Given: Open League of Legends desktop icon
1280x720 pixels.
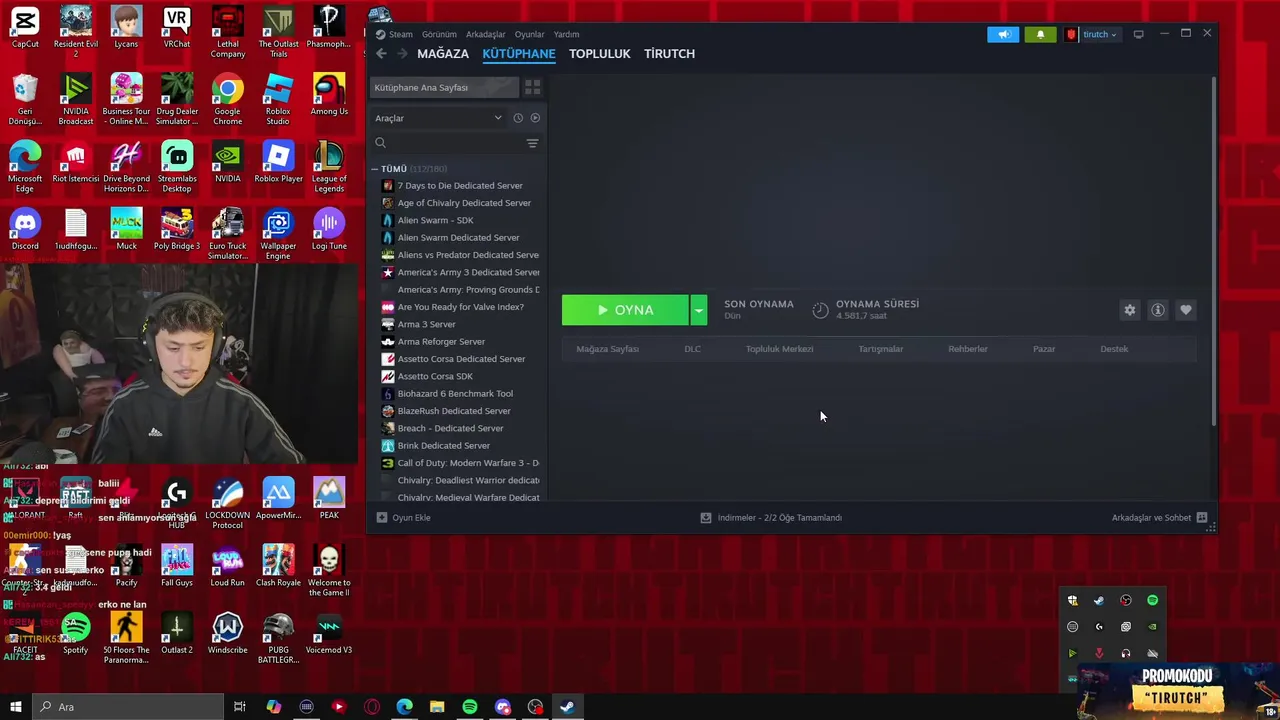Looking at the screenshot, I should tap(329, 166).
